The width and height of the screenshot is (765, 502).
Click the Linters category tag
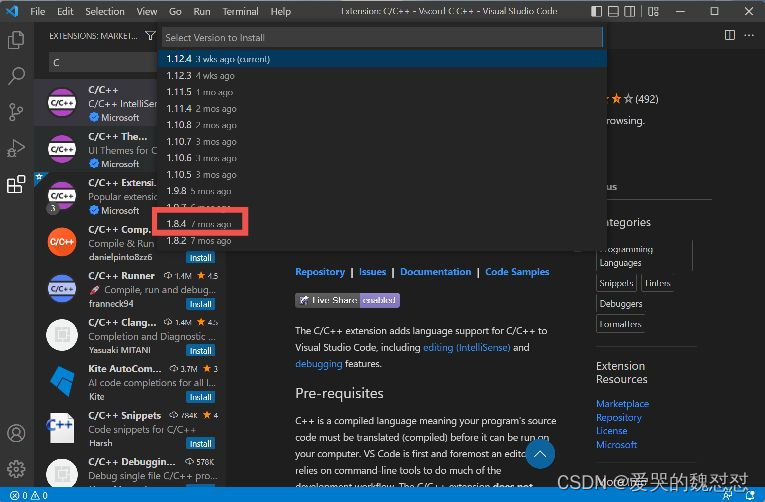pos(657,283)
